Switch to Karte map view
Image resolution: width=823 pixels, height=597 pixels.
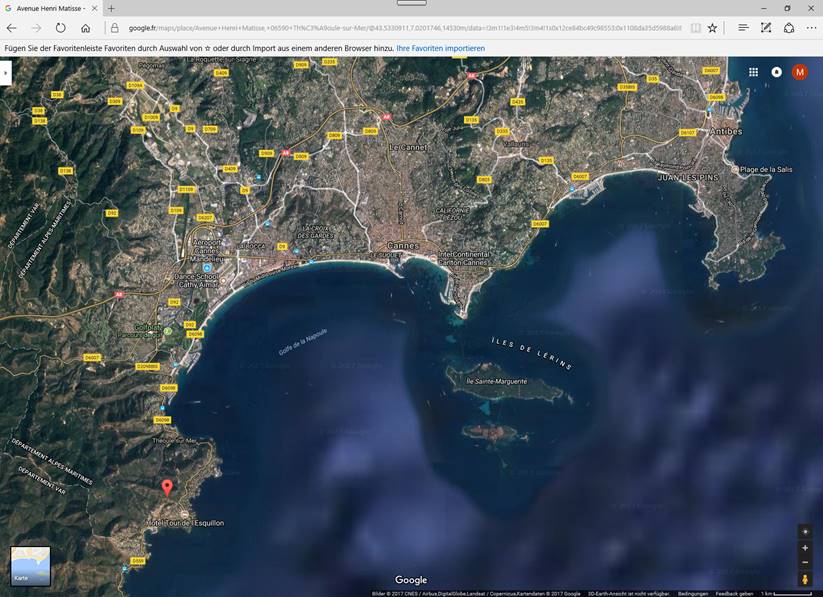click(30, 566)
